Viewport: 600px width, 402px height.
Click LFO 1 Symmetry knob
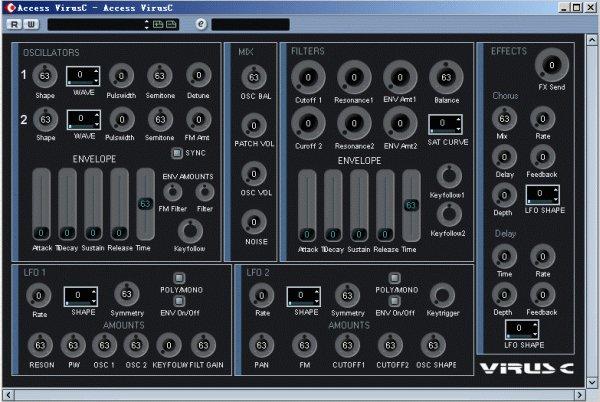(x=127, y=294)
